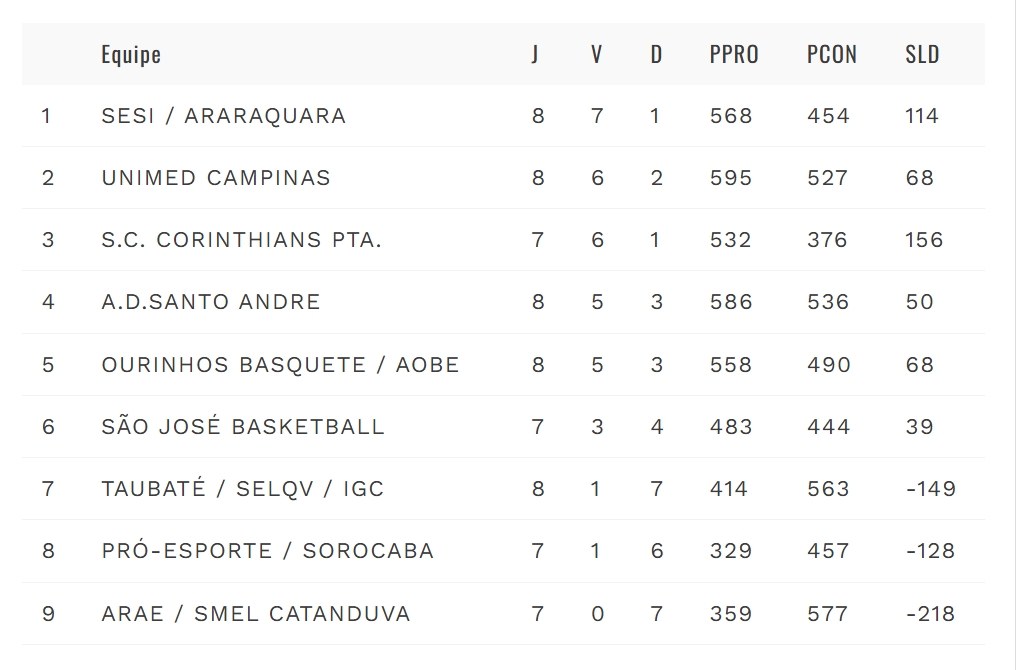The height and width of the screenshot is (670, 1035).
Task: Click rank number 7 in the standings
Action: 47,489
